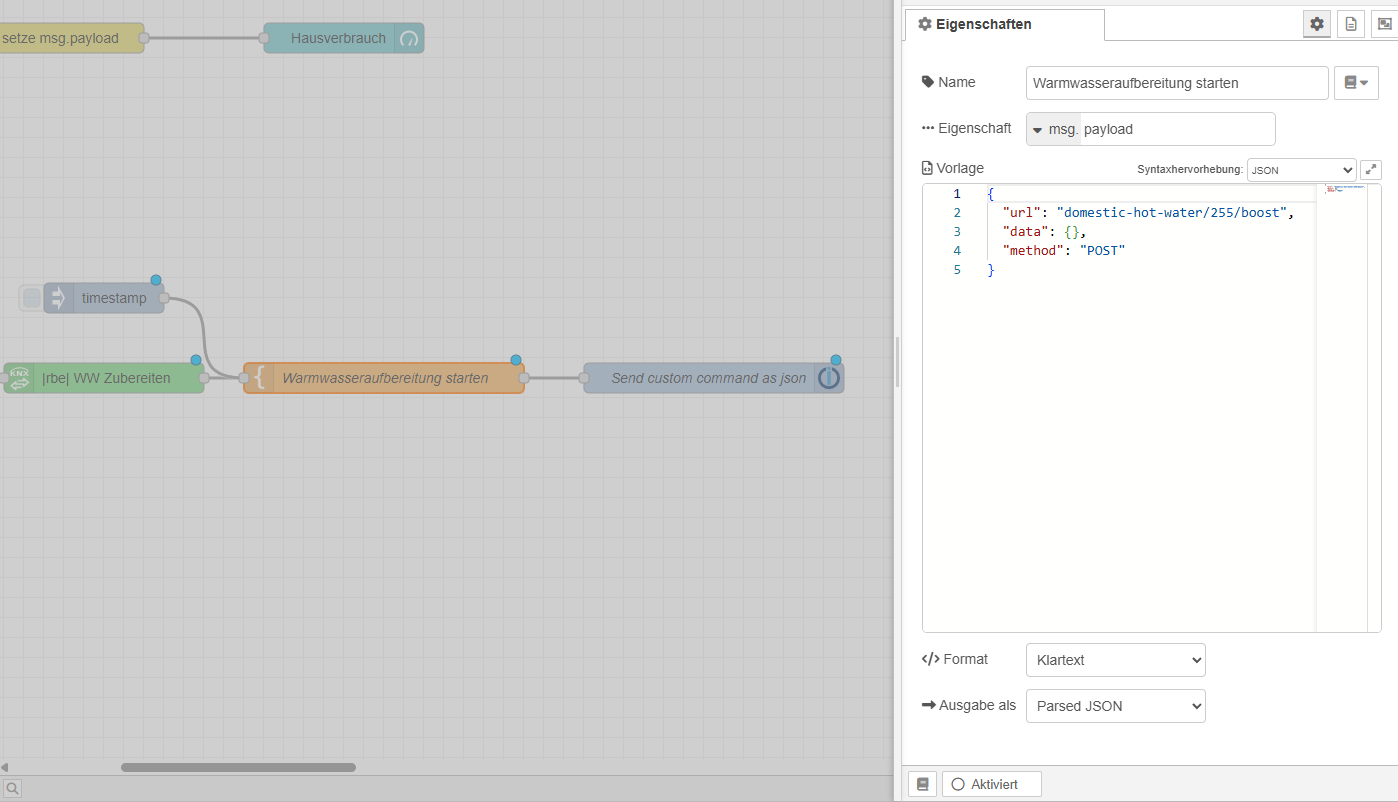Click arrow icon on timestamp inject node
Viewport: 1398px width, 802px height.
[58, 298]
